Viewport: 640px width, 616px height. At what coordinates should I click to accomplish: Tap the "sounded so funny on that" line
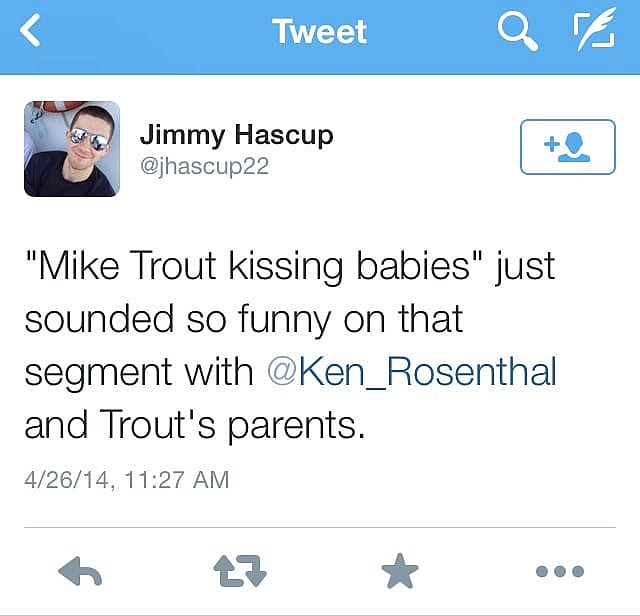[x=243, y=320]
